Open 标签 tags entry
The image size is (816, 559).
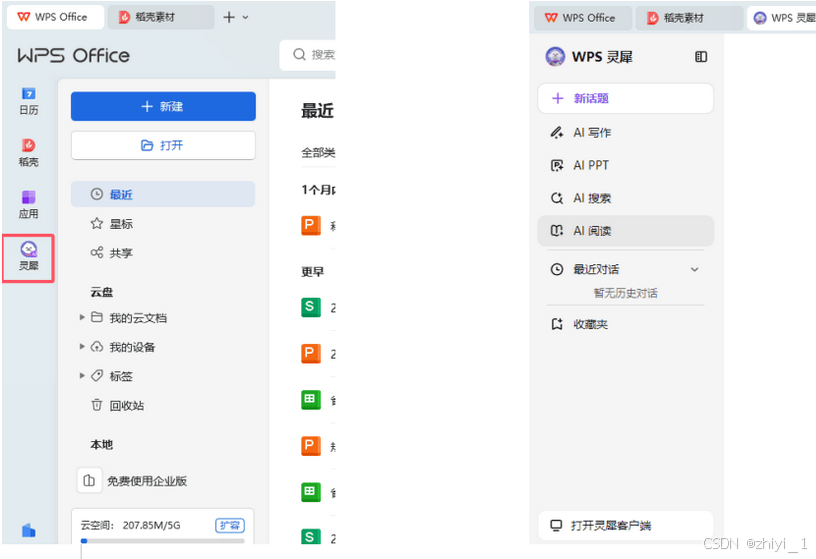point(112,376)
